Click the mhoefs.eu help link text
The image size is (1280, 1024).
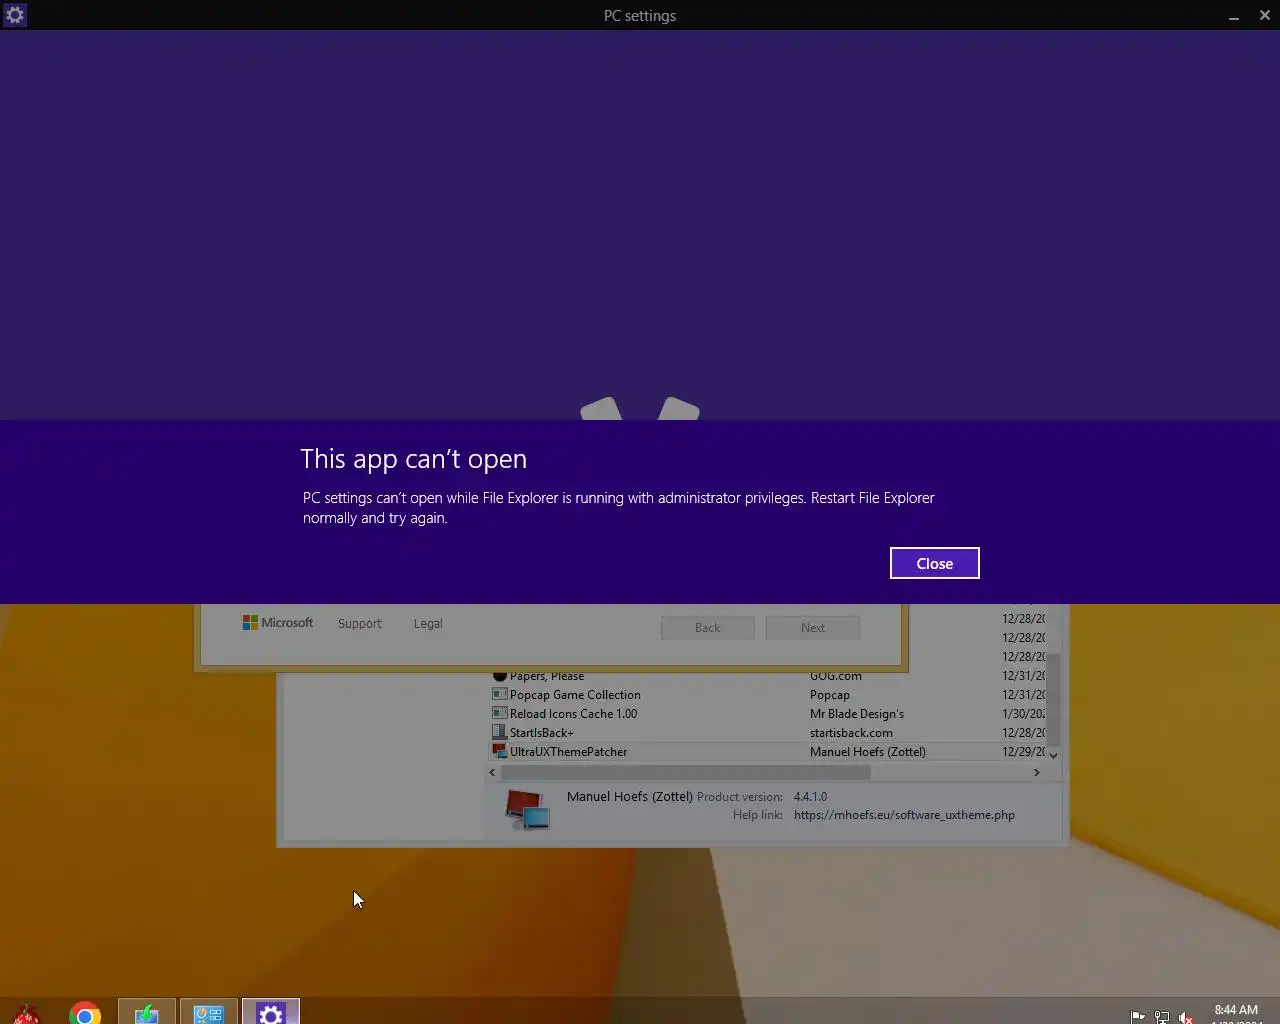[904, 815]
